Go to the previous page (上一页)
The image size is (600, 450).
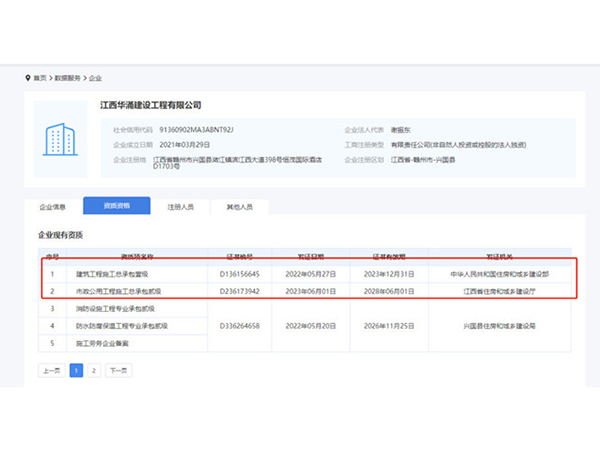pyautogui.click(x=52, y=370)
